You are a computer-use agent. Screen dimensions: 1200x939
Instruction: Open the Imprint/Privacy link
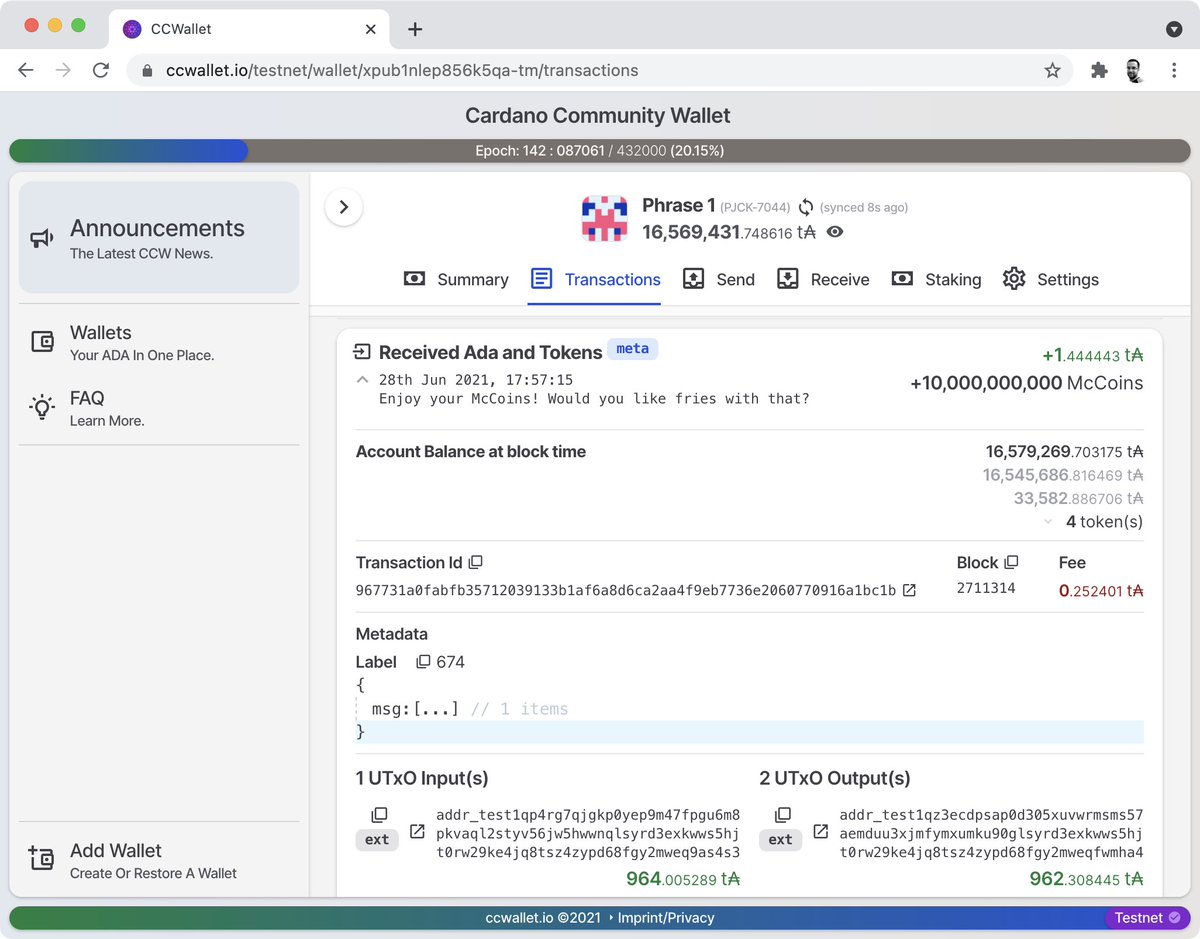tap(666, 917)
